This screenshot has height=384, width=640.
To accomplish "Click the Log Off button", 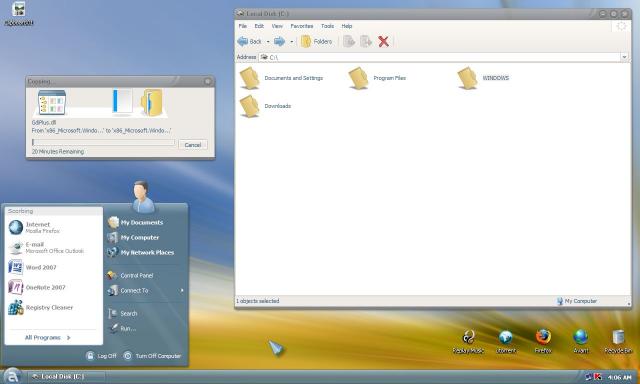I will [101, 356].
